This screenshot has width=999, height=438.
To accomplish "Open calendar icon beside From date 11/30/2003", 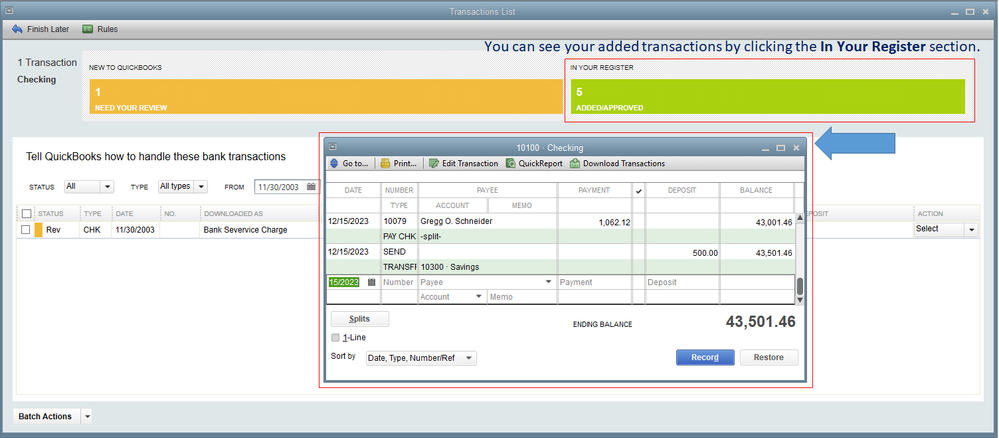I will 311,187.
